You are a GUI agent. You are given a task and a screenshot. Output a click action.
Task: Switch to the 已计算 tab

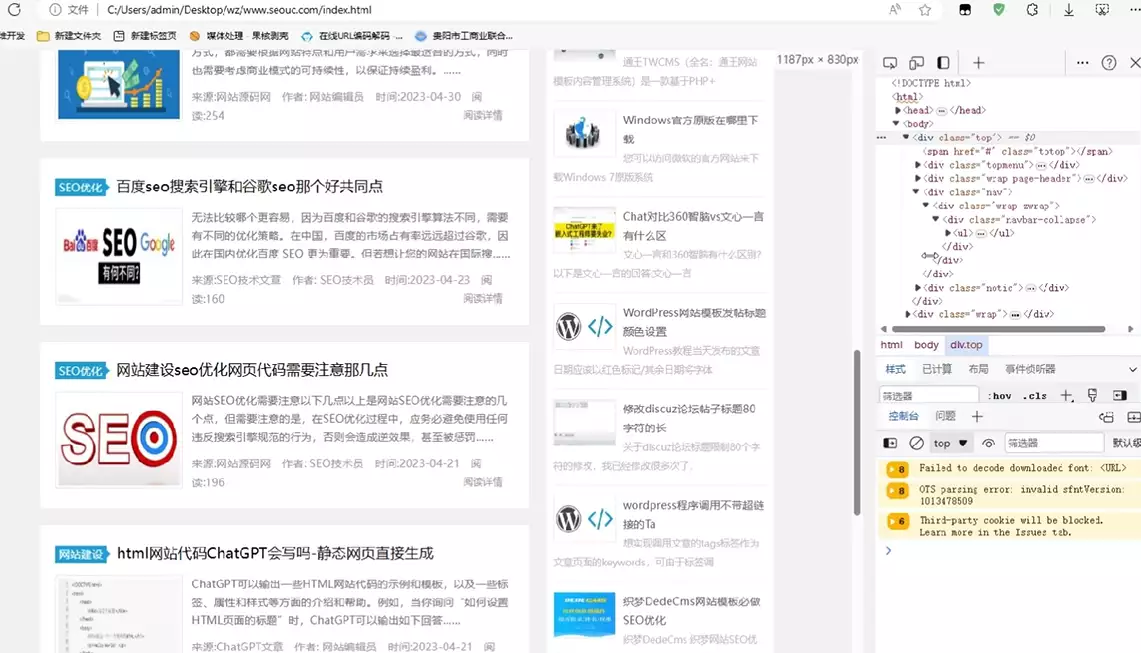click(x=937, y=369)
